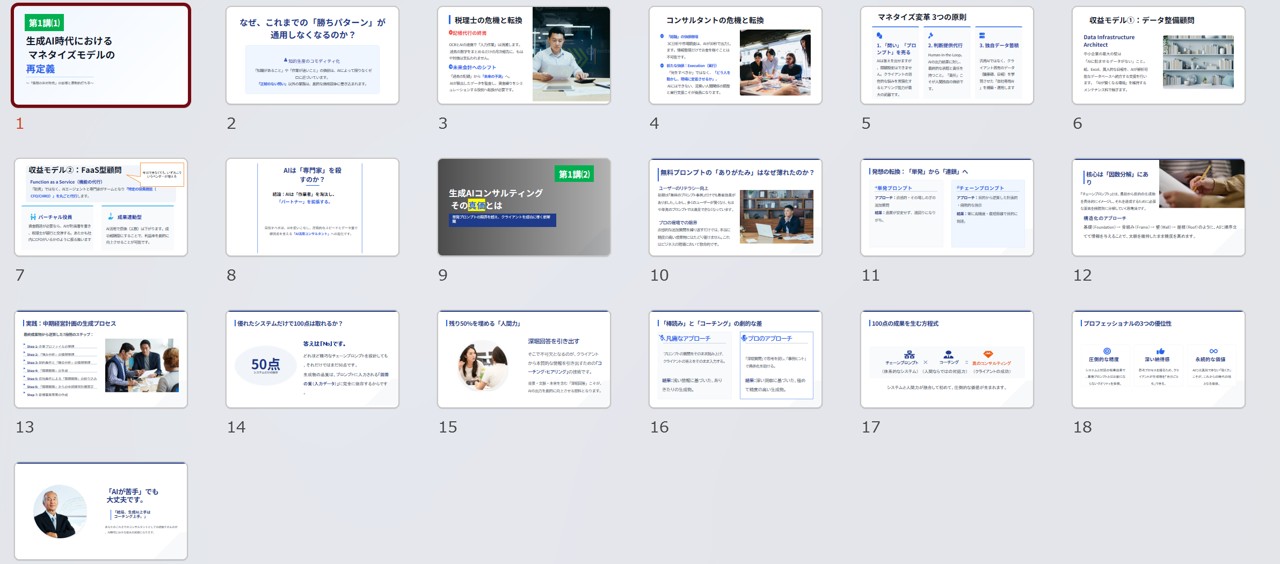Click the 圧倒的な精度 icon on slide 18
This screenshot has height=564, width=1280.
(x=1107, y=351)
